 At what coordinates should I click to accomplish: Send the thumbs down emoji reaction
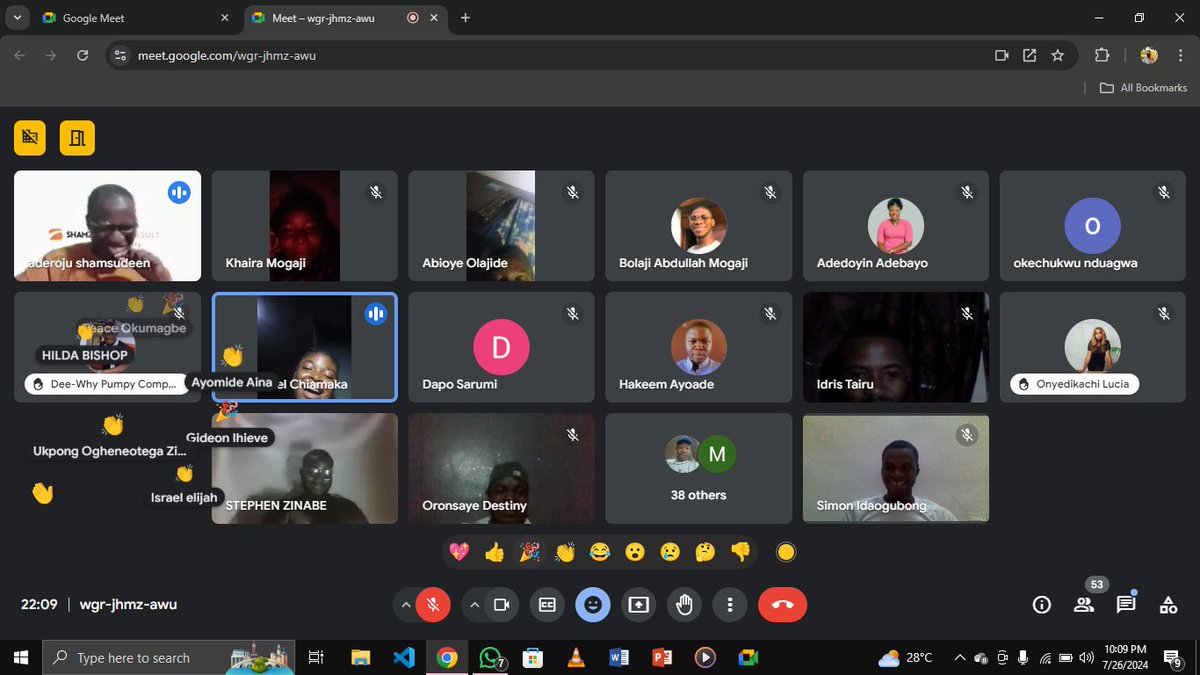740,551
